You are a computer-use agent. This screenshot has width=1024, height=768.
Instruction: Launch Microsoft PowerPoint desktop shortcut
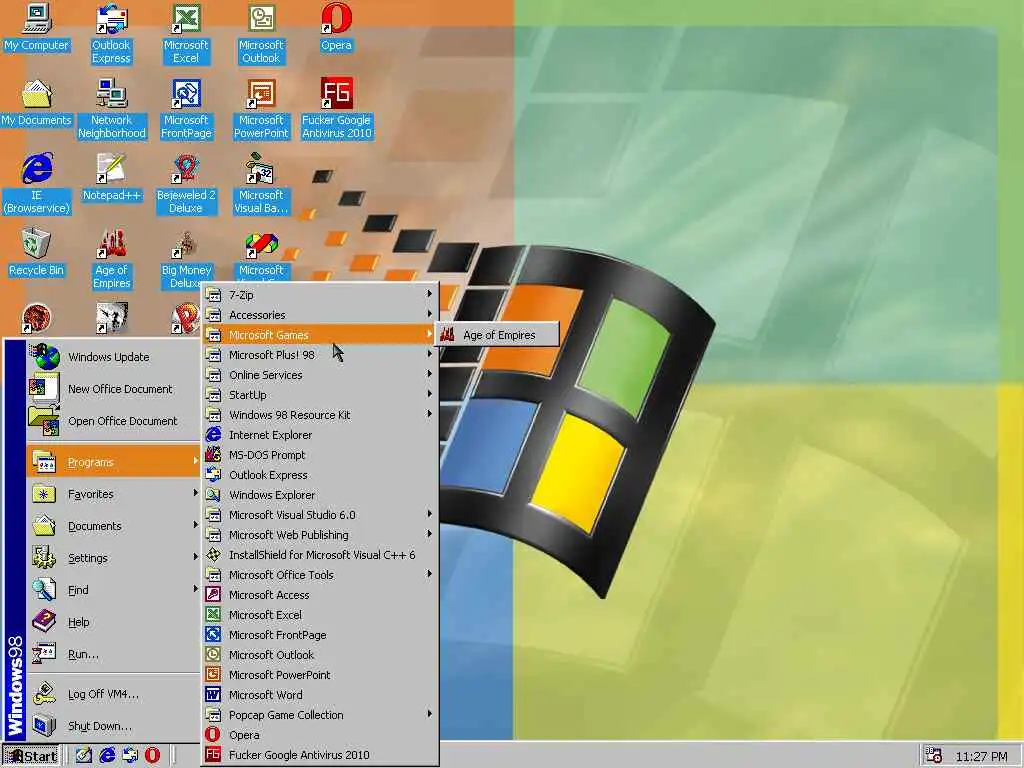pos(261,109)
